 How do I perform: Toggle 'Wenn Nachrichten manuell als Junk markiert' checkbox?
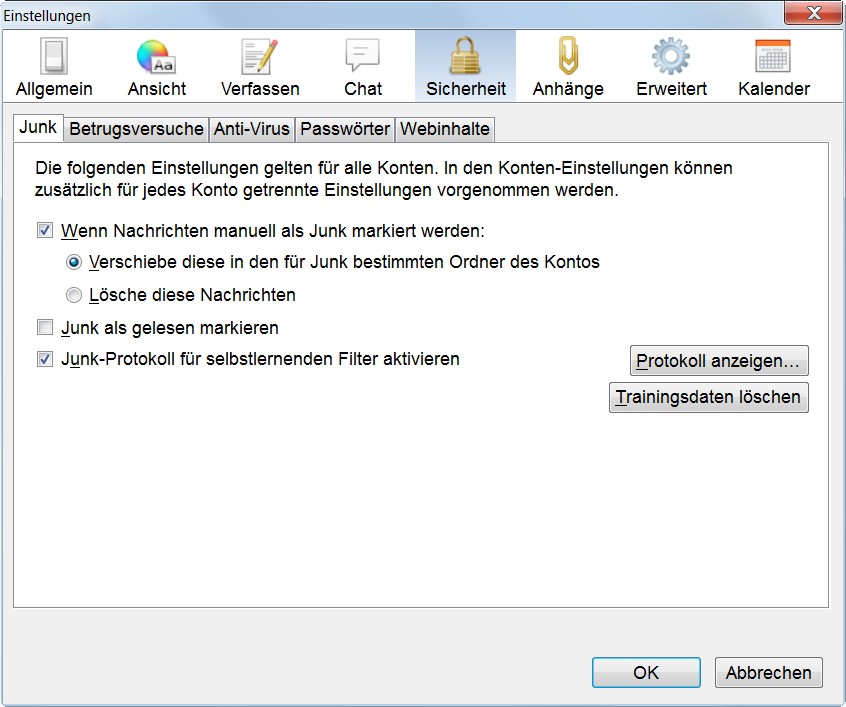click(x=45, y=231)
